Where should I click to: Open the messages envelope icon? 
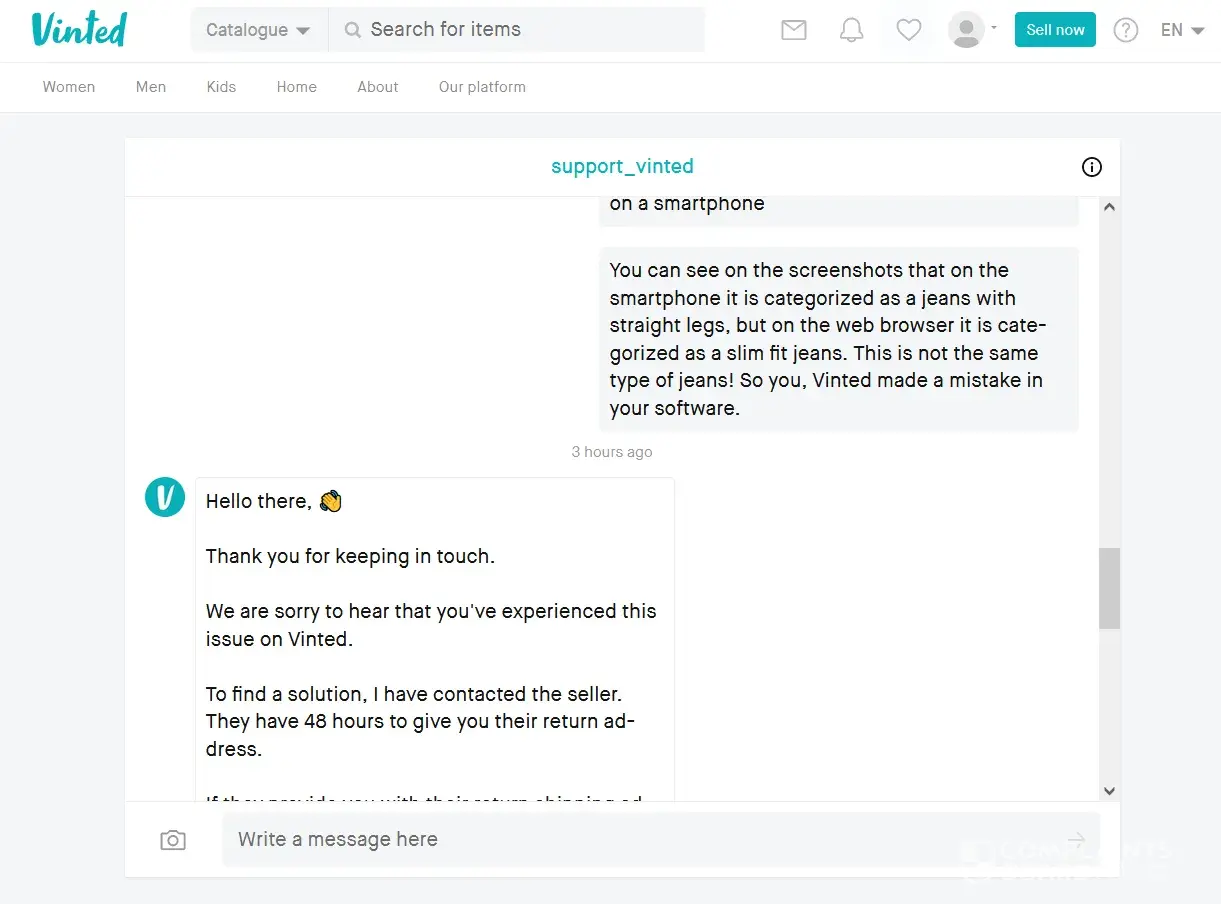coord(793,30)
